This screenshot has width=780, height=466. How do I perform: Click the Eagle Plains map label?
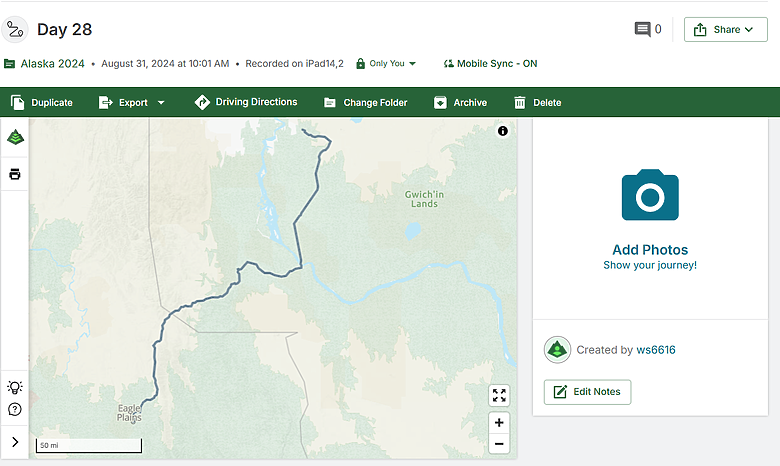[129, 413]
